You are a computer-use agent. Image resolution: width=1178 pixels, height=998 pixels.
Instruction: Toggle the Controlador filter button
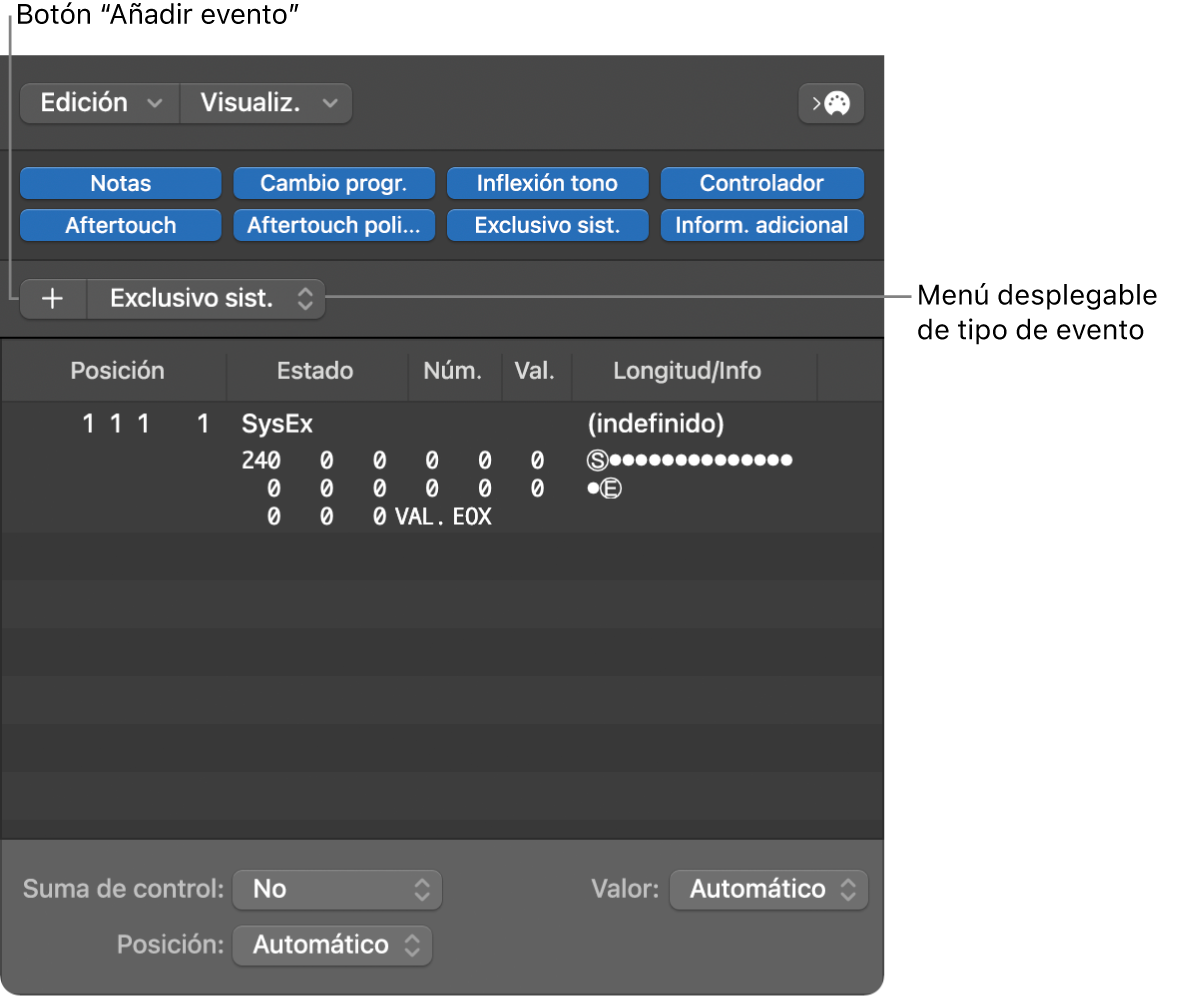pyautogui.click(x=762, y=183)
